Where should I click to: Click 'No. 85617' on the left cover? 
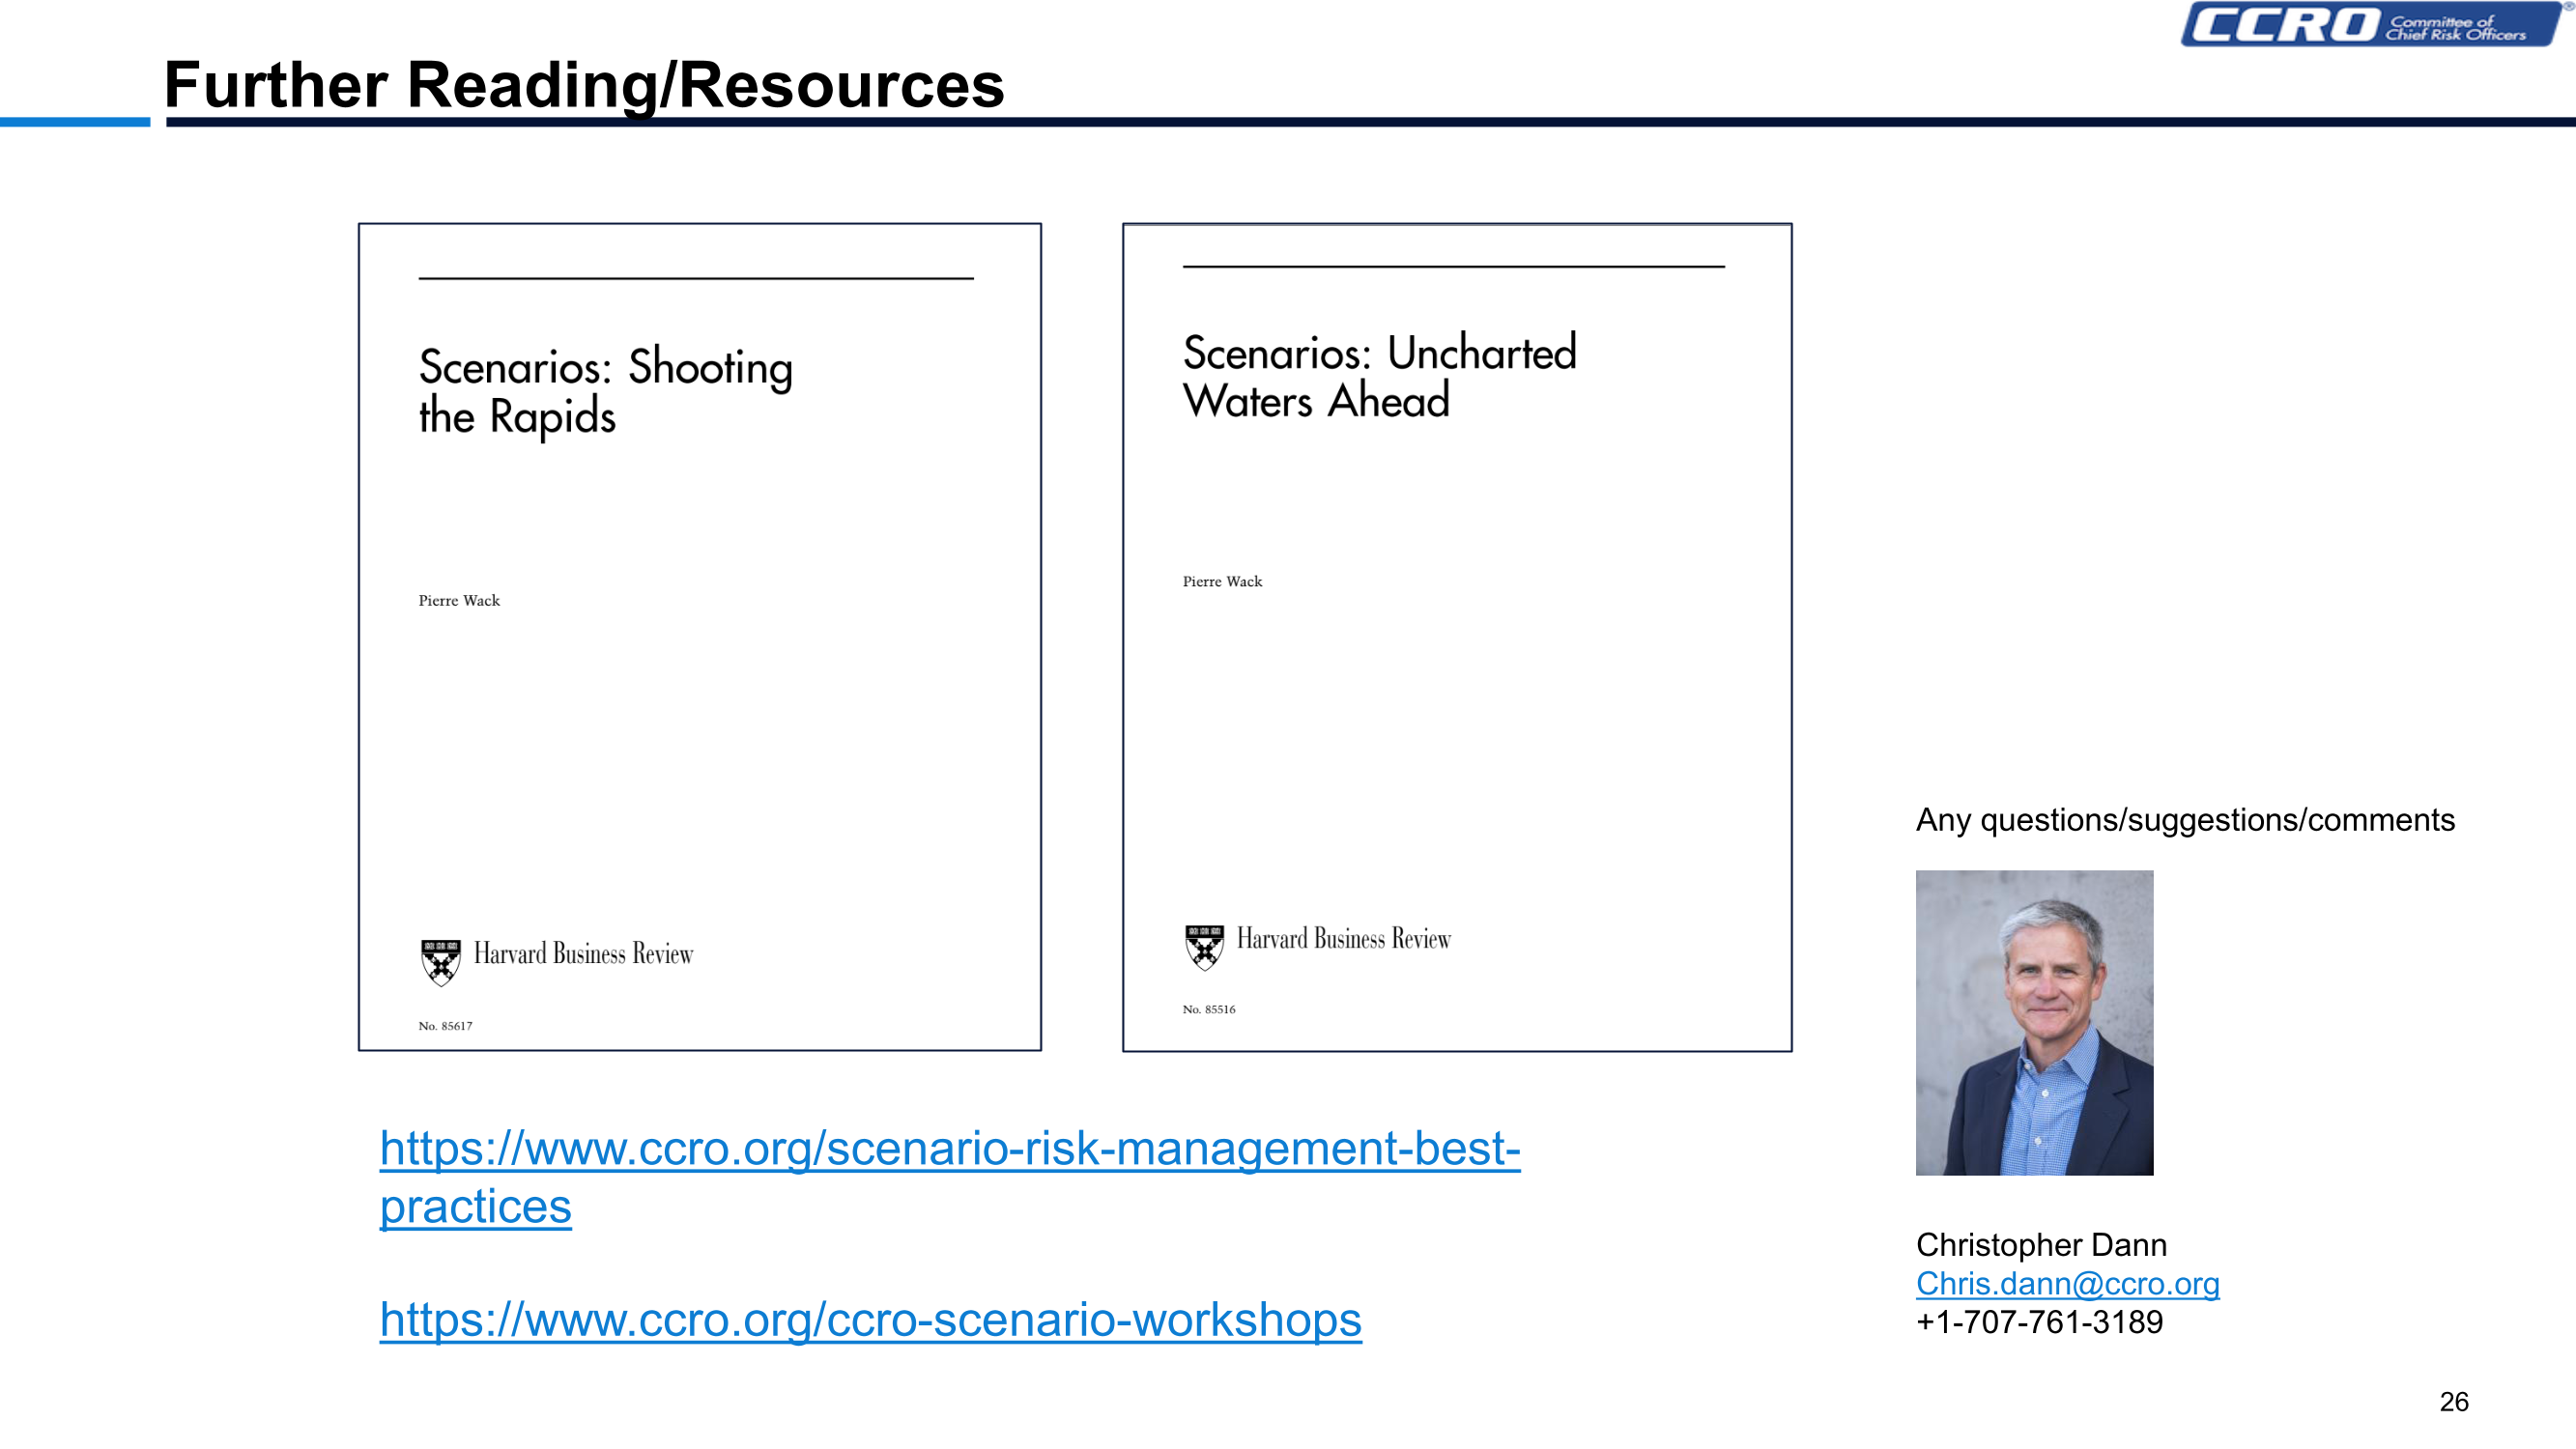point(445,1026)
